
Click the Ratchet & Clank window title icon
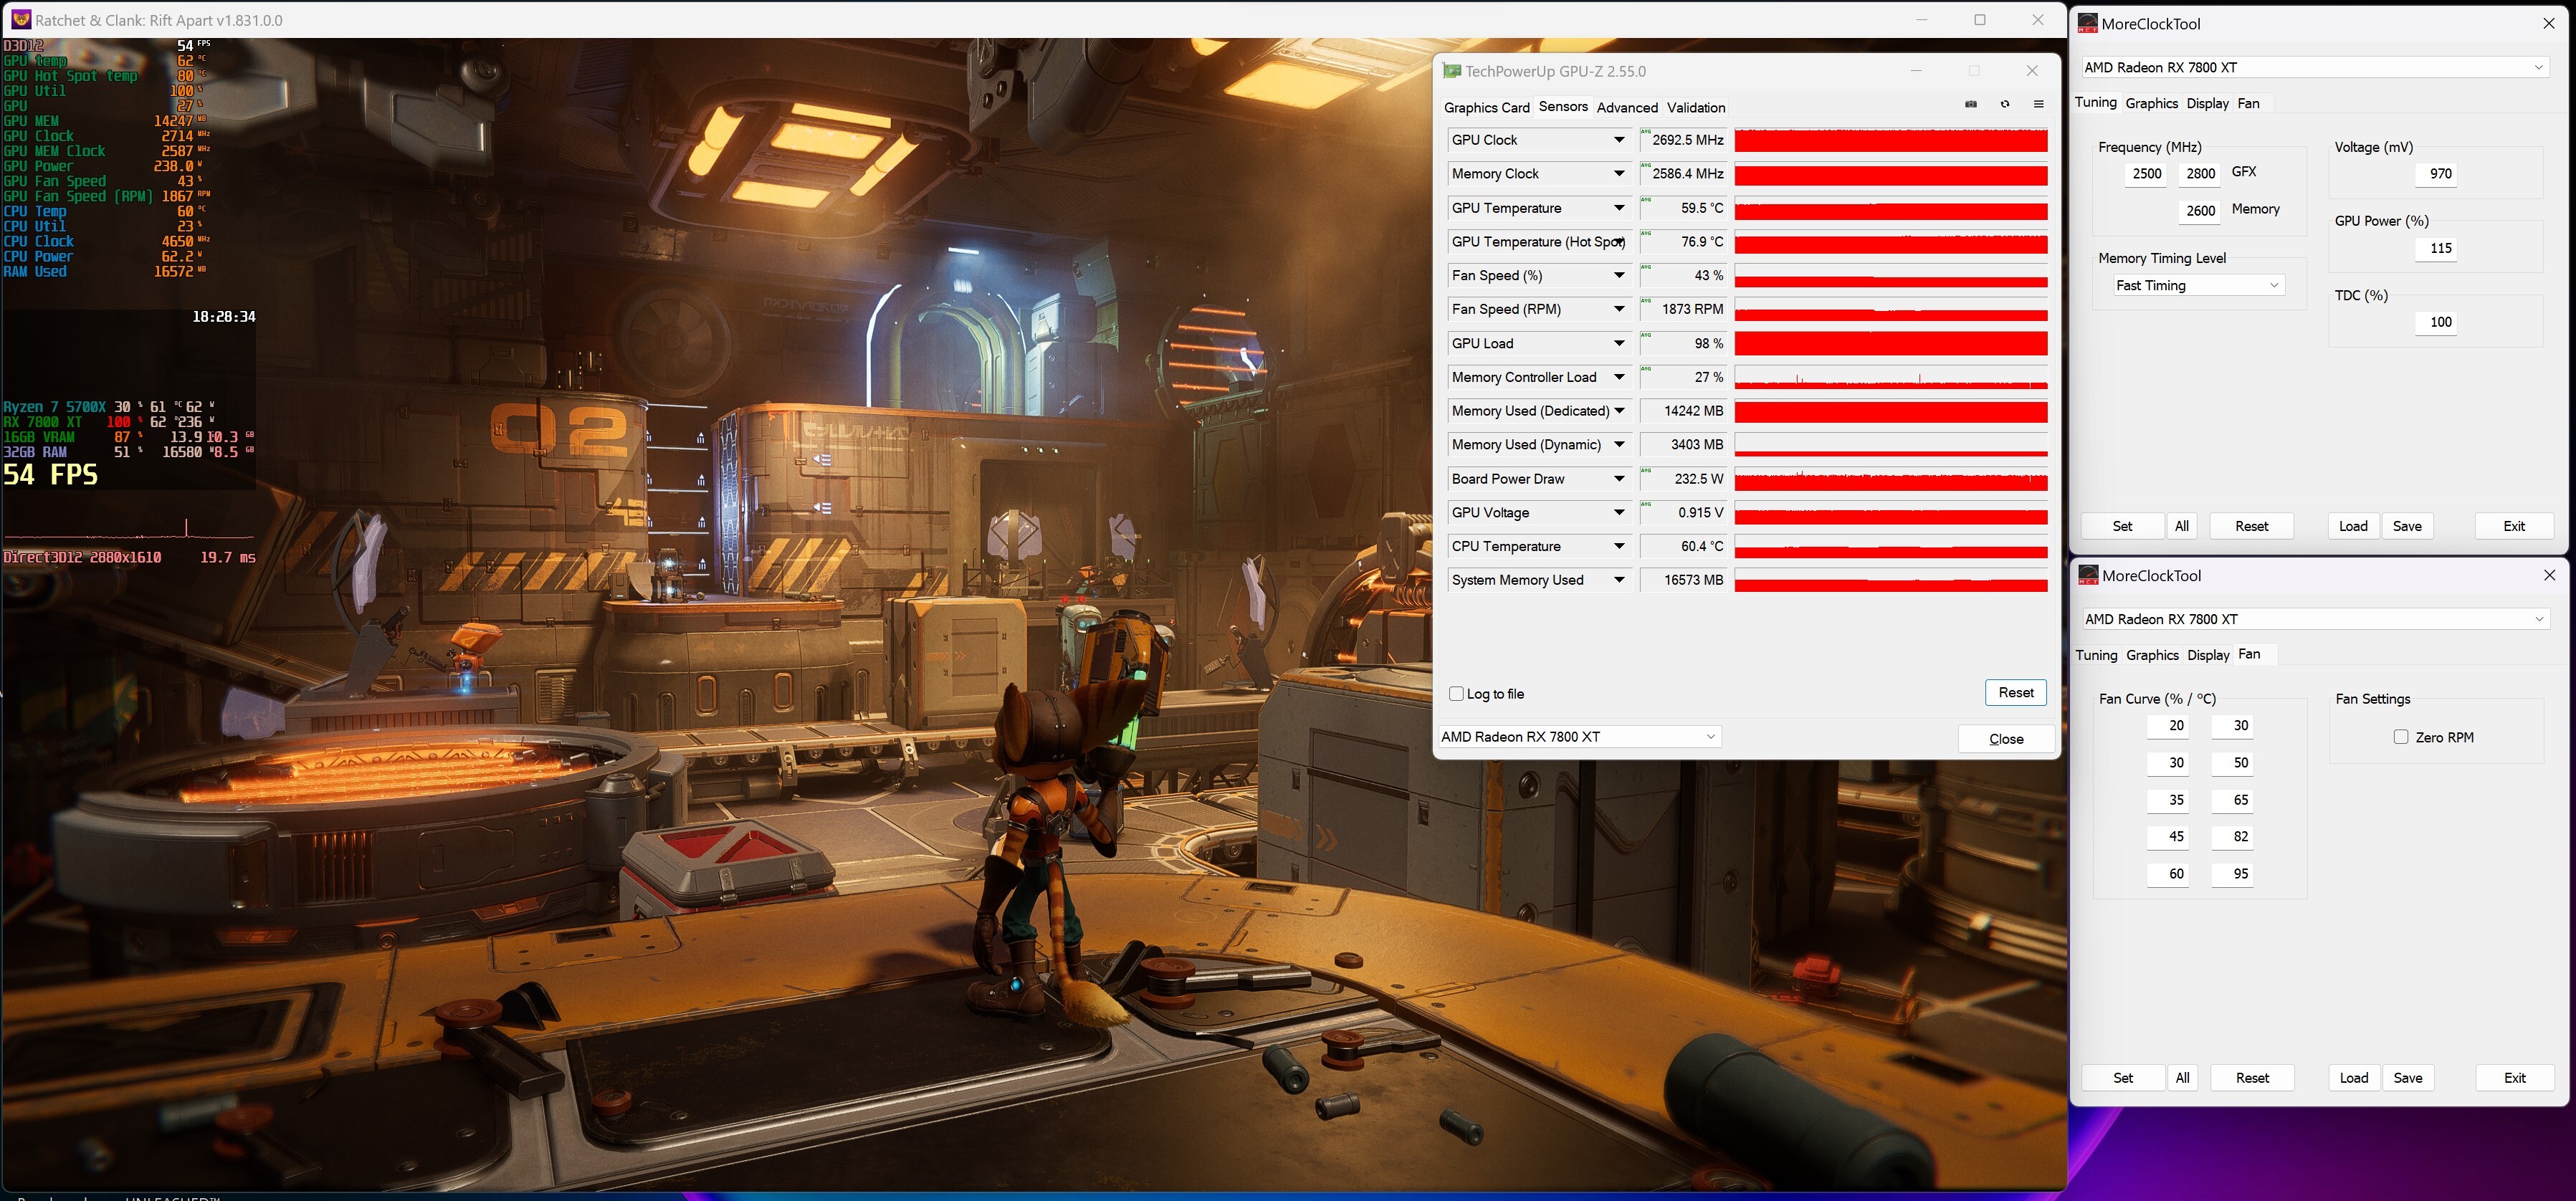(19, 19)
